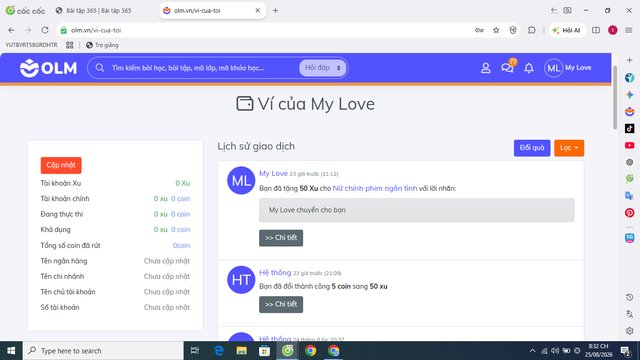This screenshot has height=360, width=640.
Task: Open saved passwords key icon
Action: point(479,30)
